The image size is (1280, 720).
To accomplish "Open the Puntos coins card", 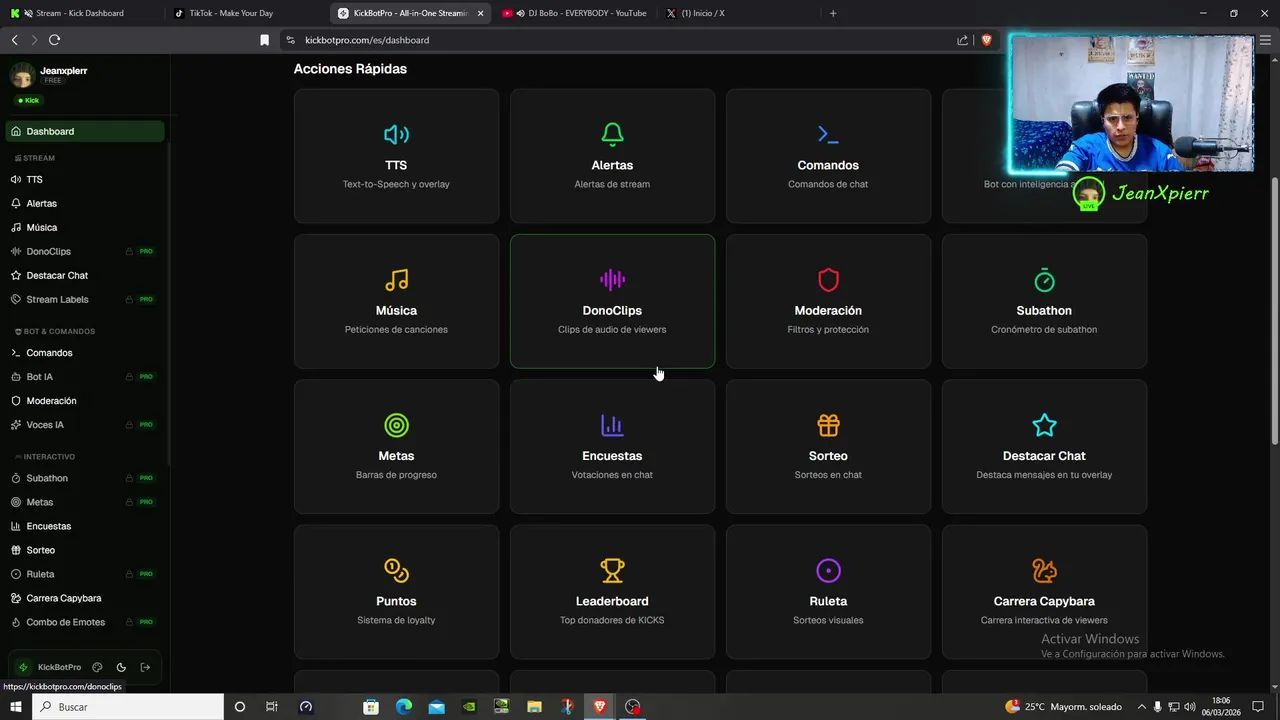I will click(396, 592).
